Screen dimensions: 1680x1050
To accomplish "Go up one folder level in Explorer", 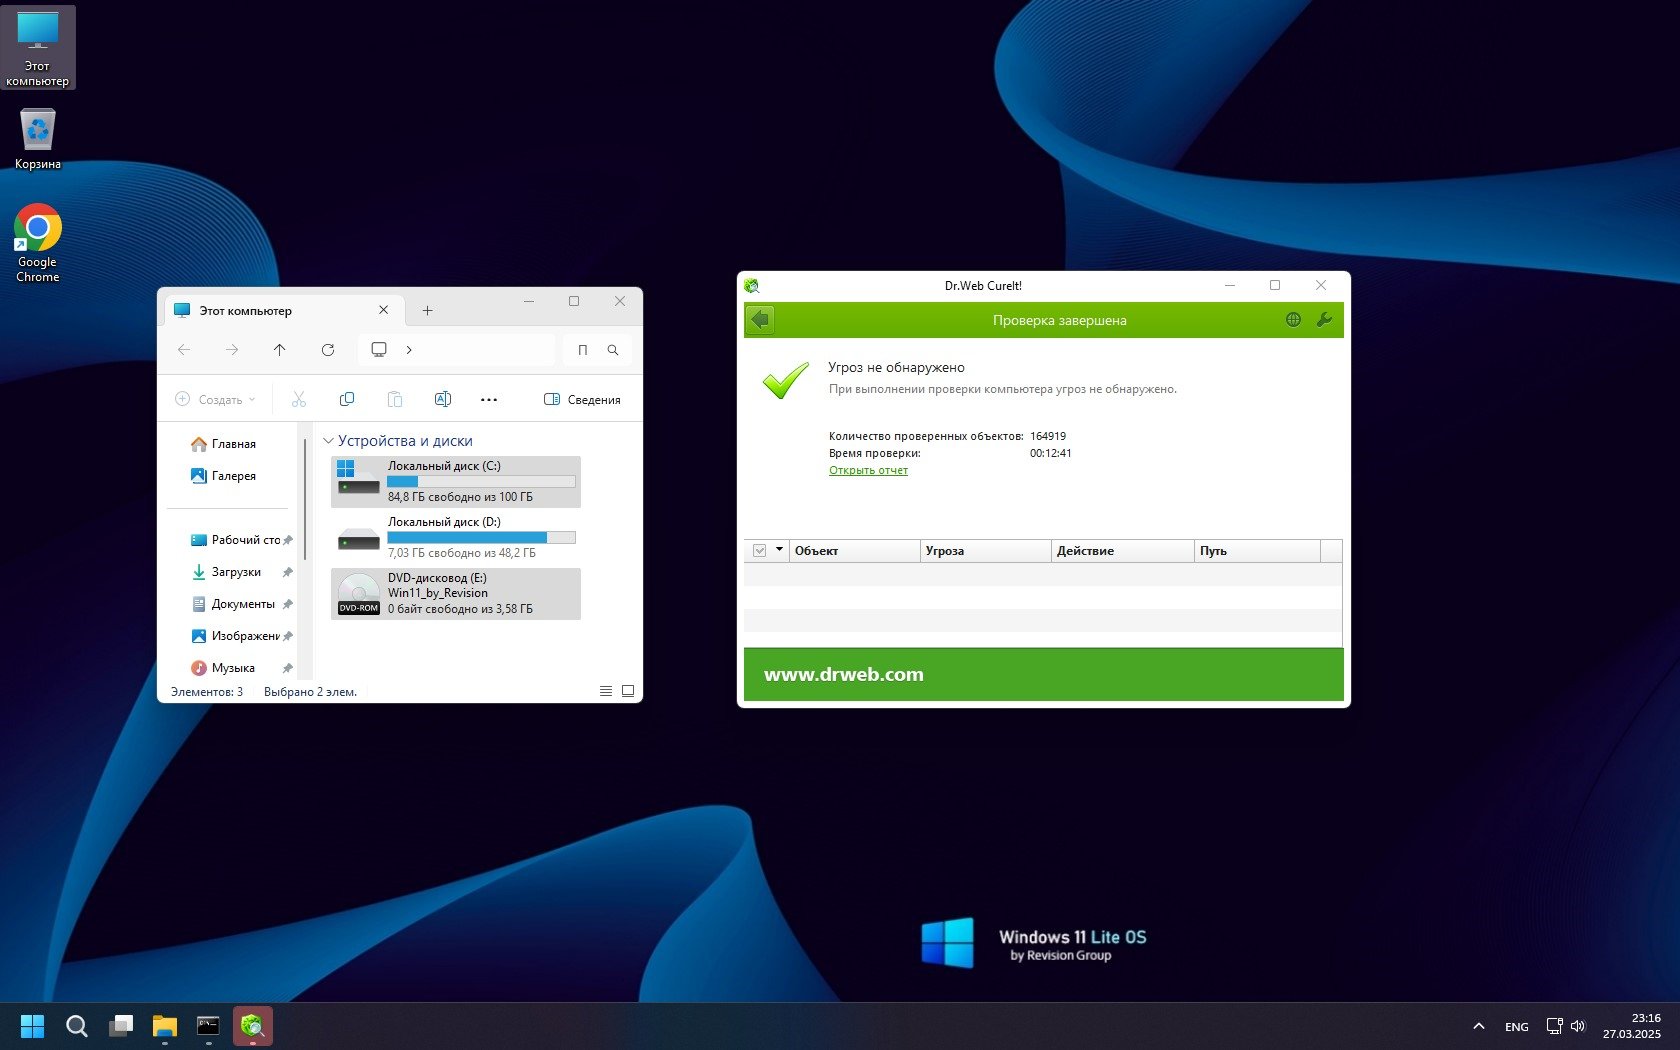I will [280, 350].
